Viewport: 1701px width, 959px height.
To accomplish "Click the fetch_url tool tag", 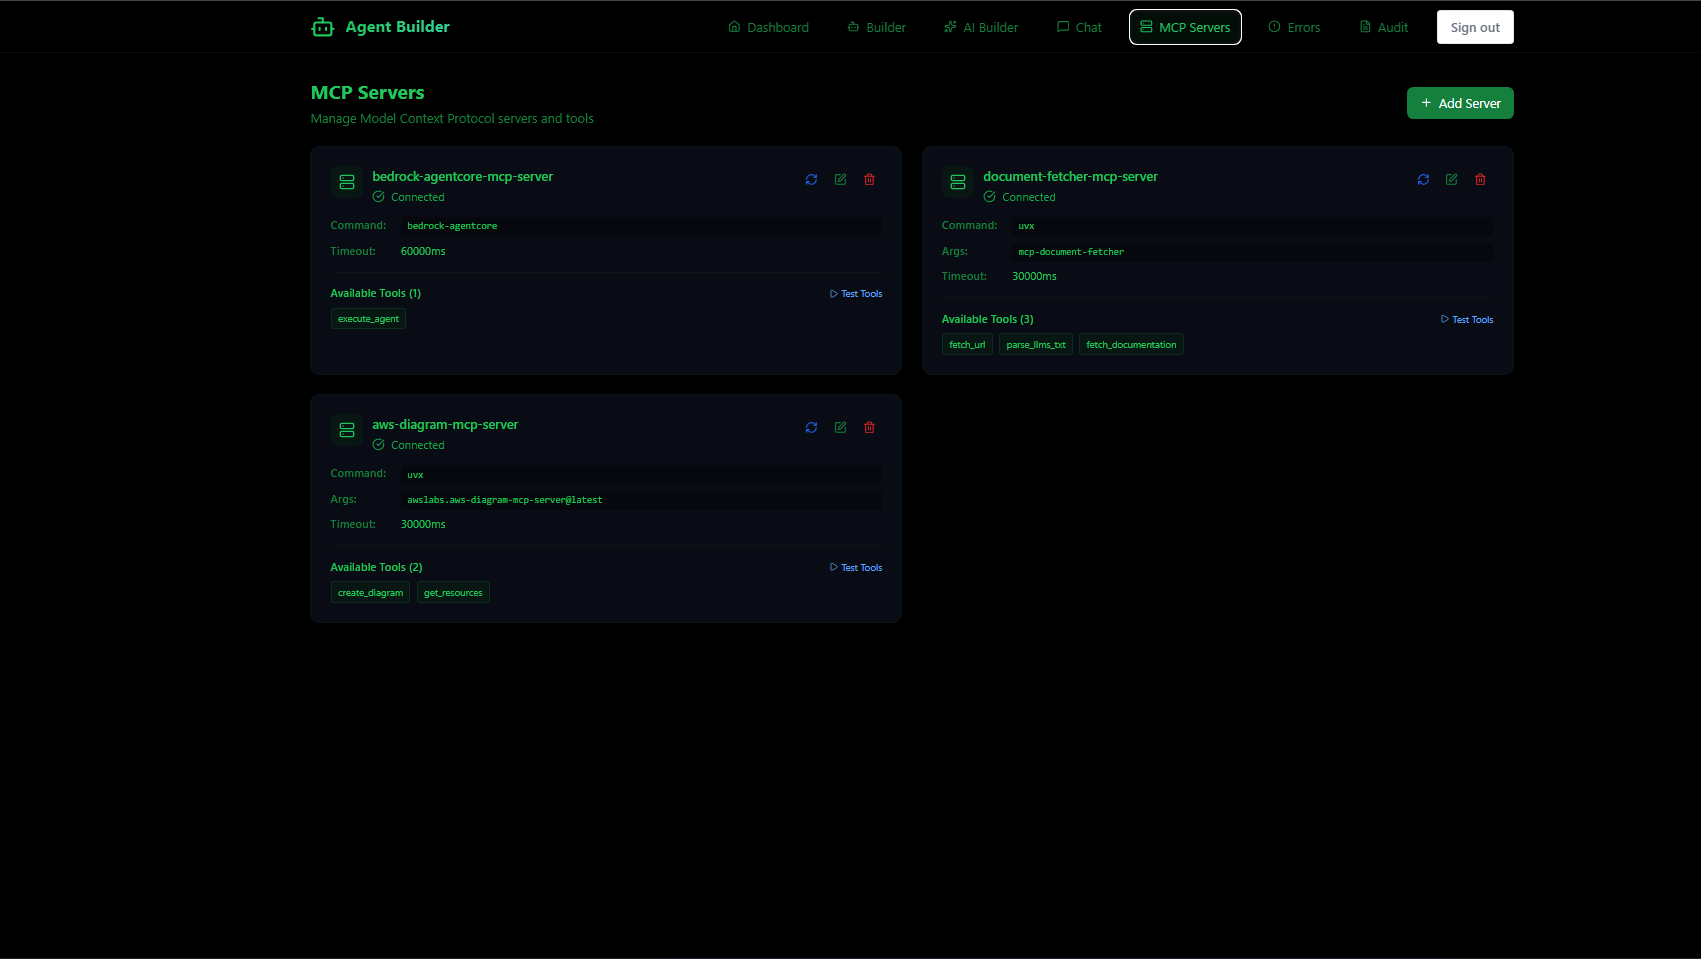I will point(967,345).
